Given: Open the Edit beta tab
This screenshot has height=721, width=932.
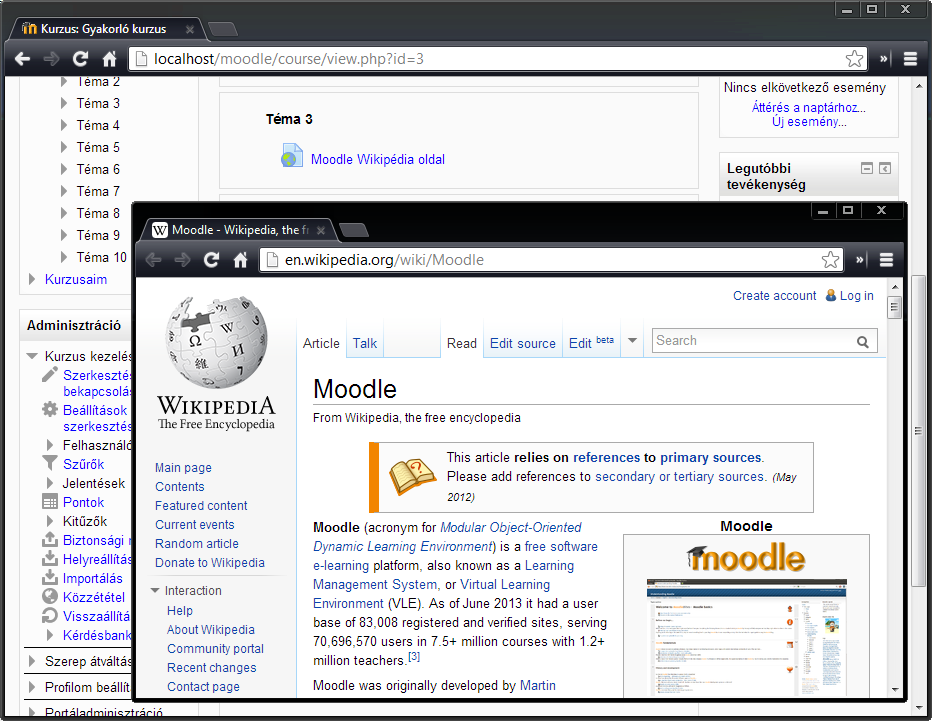Looking at the screenshot, I should pos(591,343).
